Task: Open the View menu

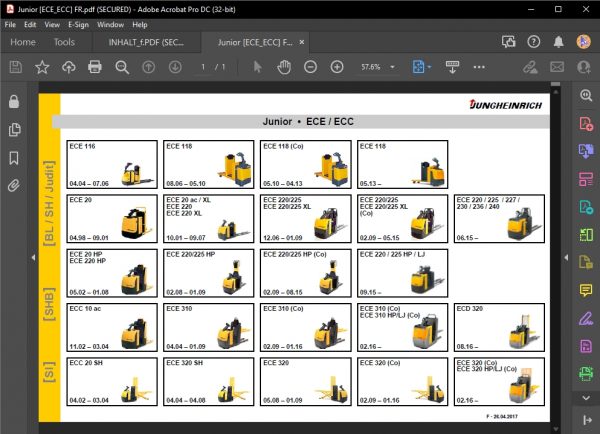Action: (x=52, y=25)
